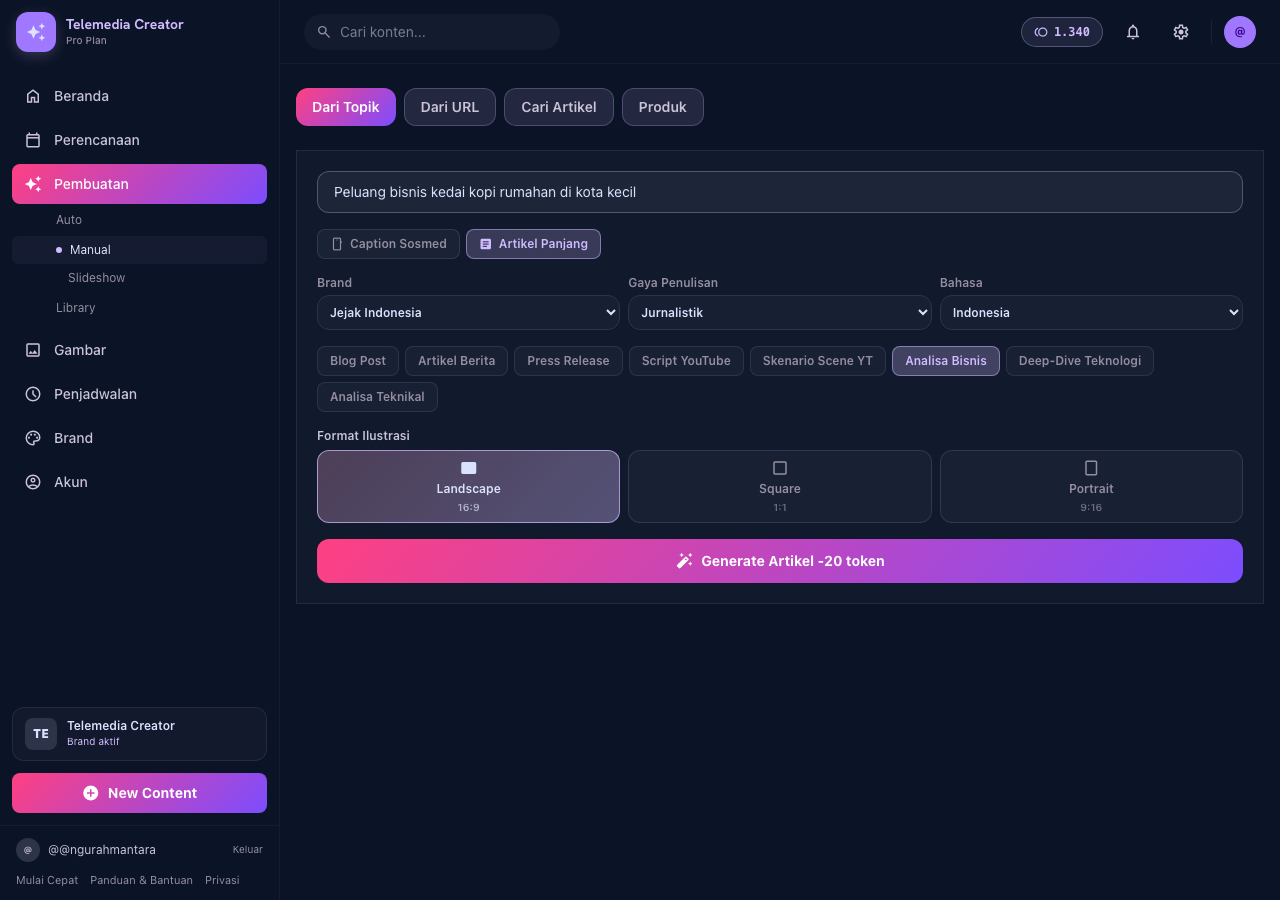Focus the Cari konten search field
Viewport: 1280px width, 900px height.
pyautogui.click(x=432, y=32)
